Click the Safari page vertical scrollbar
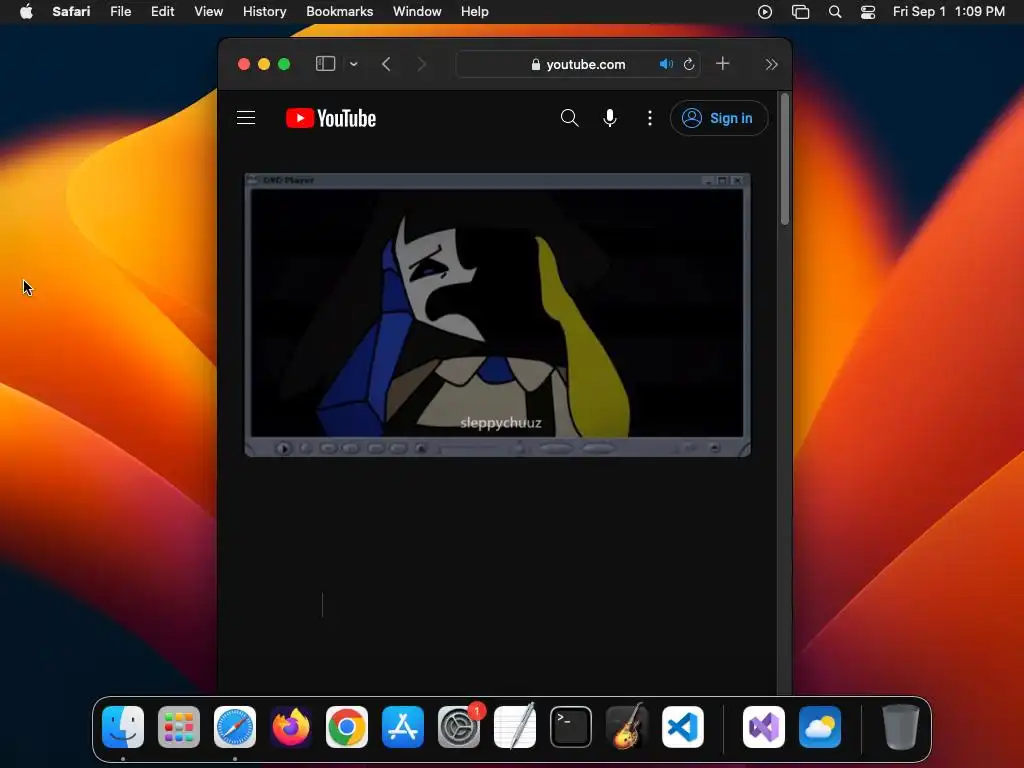1024x768 pixels. pyautogui.click(x=785, y=159)
